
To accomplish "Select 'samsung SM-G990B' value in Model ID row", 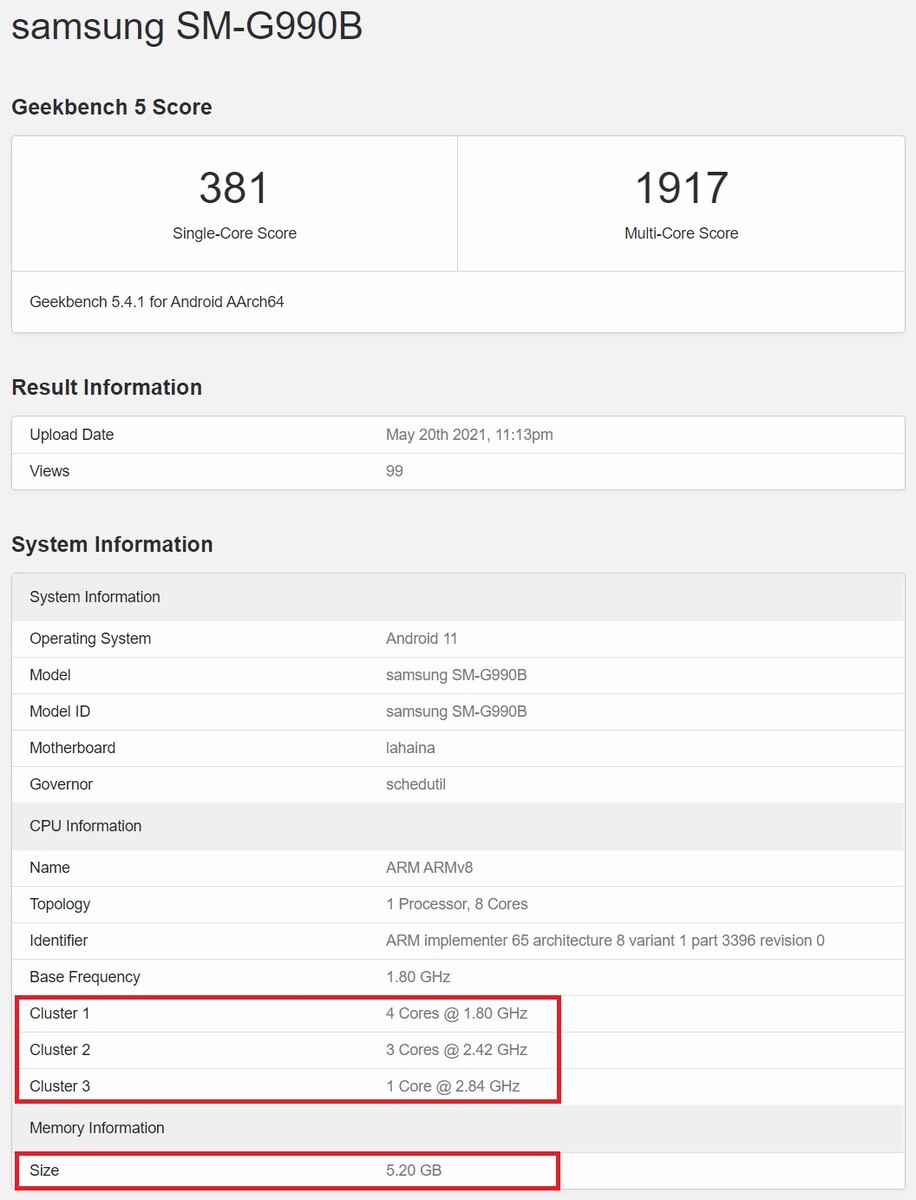I will tap(456, 712).
